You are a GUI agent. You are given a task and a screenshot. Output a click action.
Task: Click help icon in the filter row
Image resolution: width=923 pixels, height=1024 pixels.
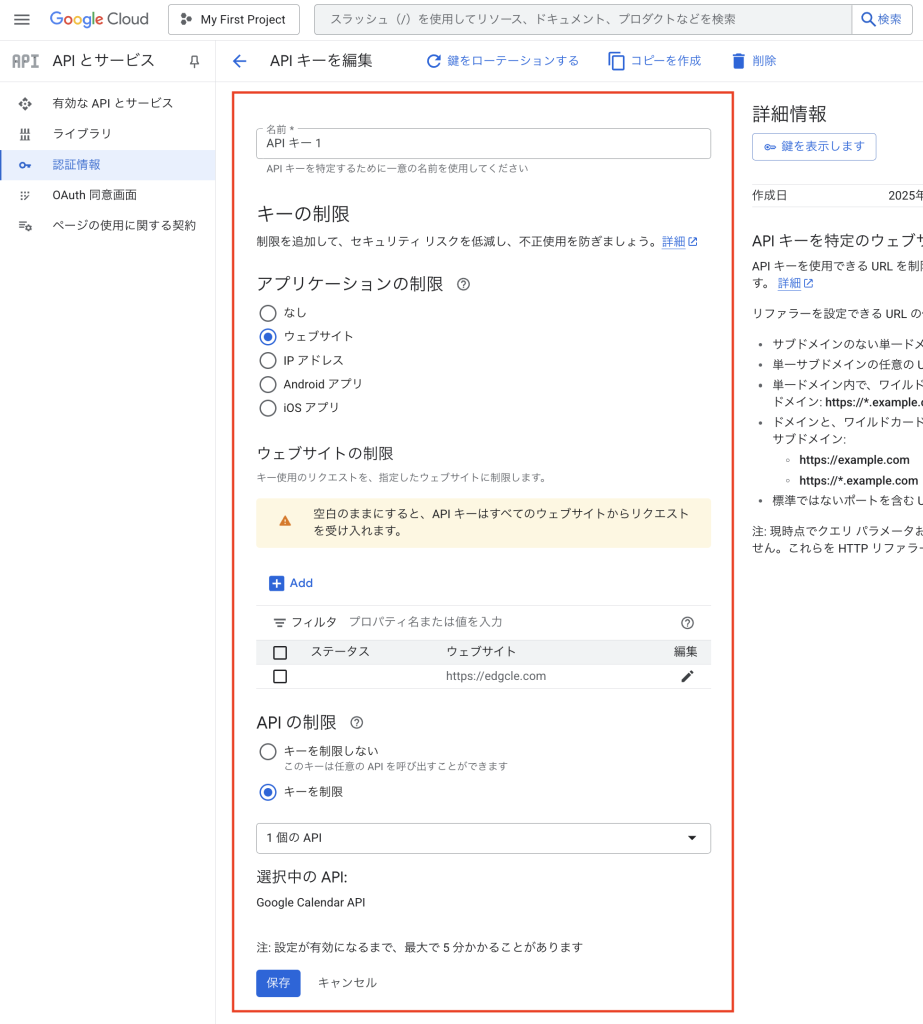coord(687,623)
